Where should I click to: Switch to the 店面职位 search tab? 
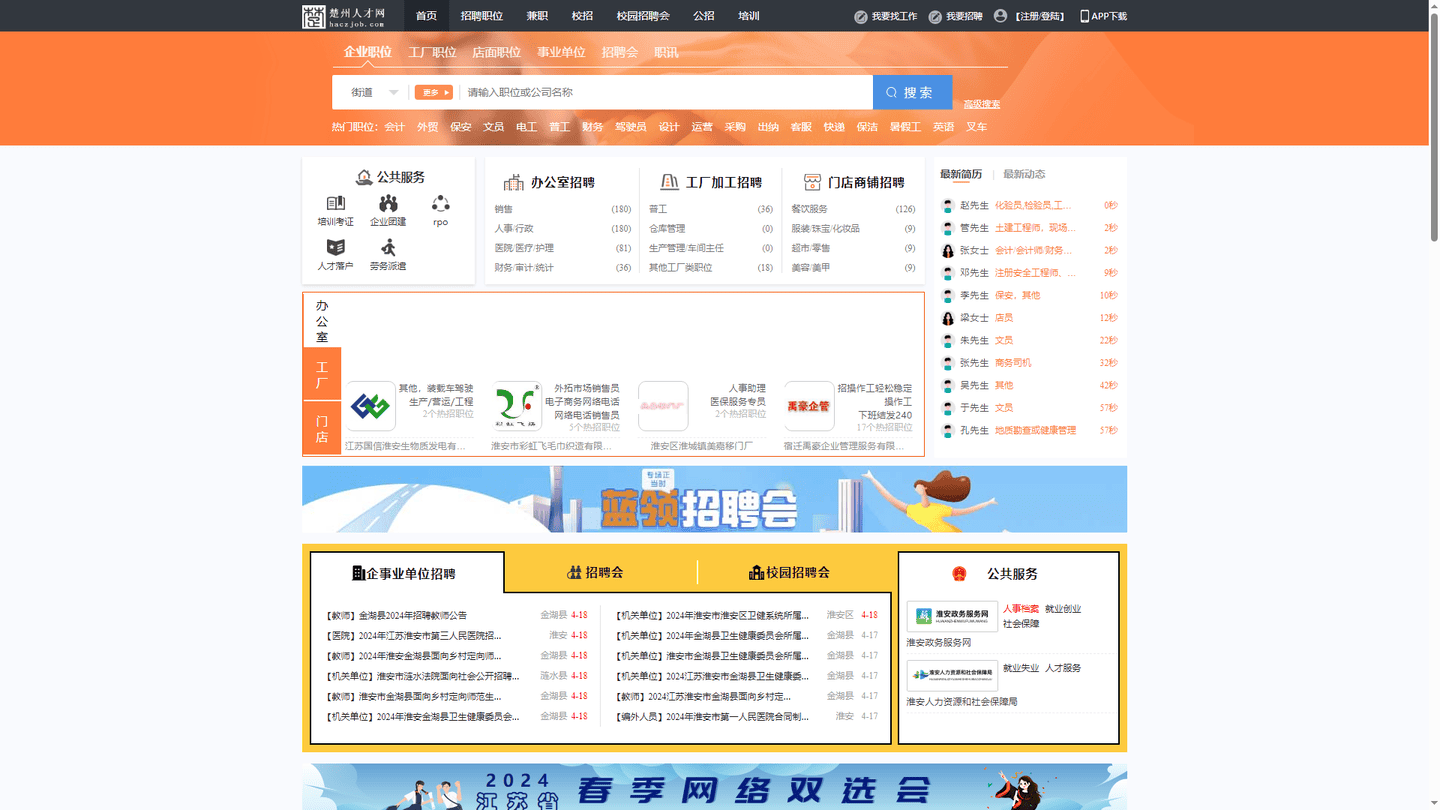click(497, 52)
